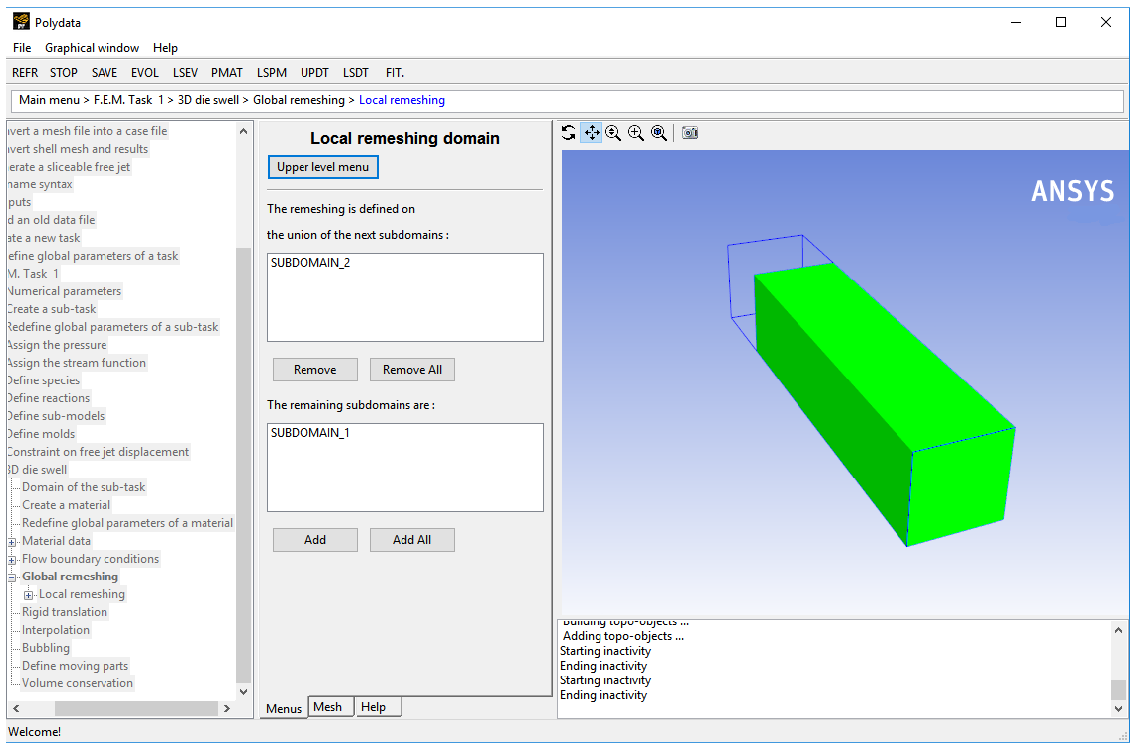Activate the pan view tool
Image resolution: width=1136 pixels, height=751 pixels.
591,132
